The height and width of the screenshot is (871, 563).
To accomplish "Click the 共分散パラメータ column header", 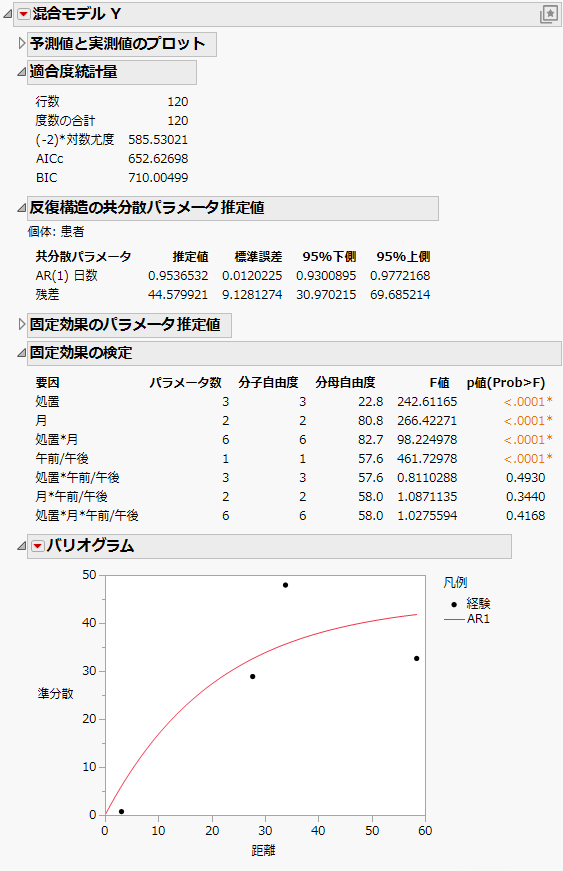I will (x=83, y=257).
